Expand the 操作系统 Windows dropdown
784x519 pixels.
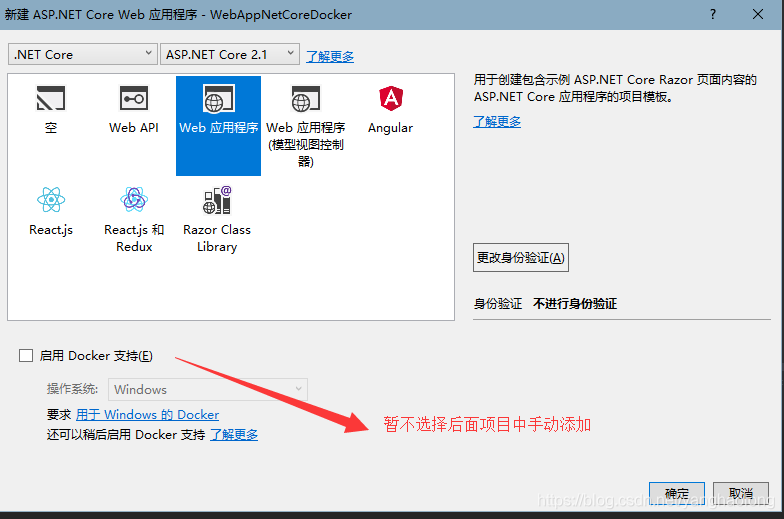(208, 389)
